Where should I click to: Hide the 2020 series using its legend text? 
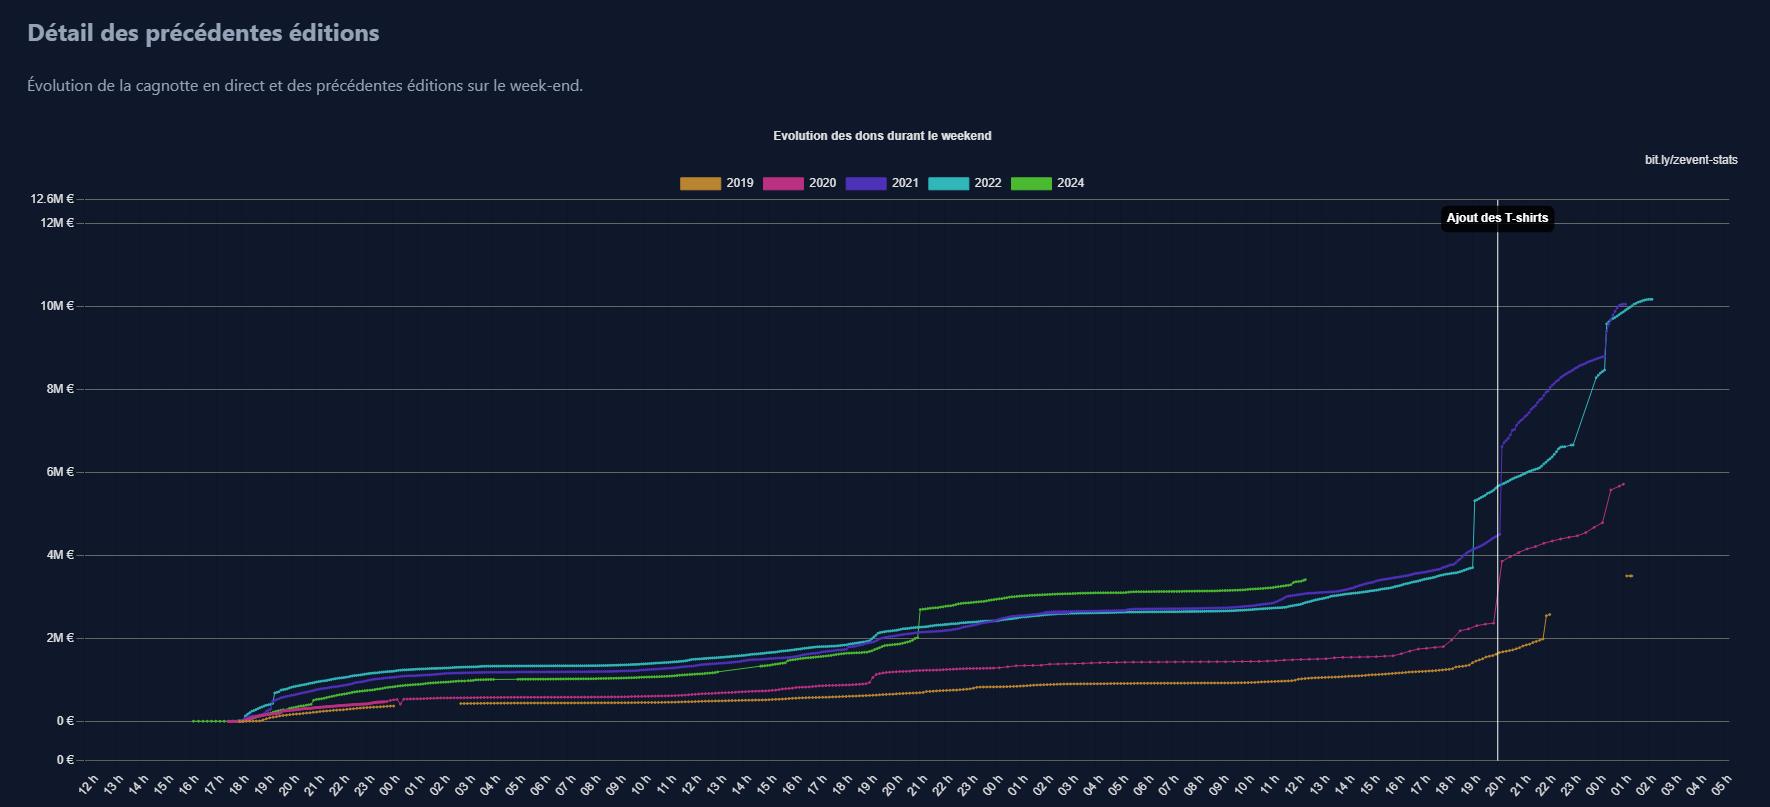tap(822, 183)
